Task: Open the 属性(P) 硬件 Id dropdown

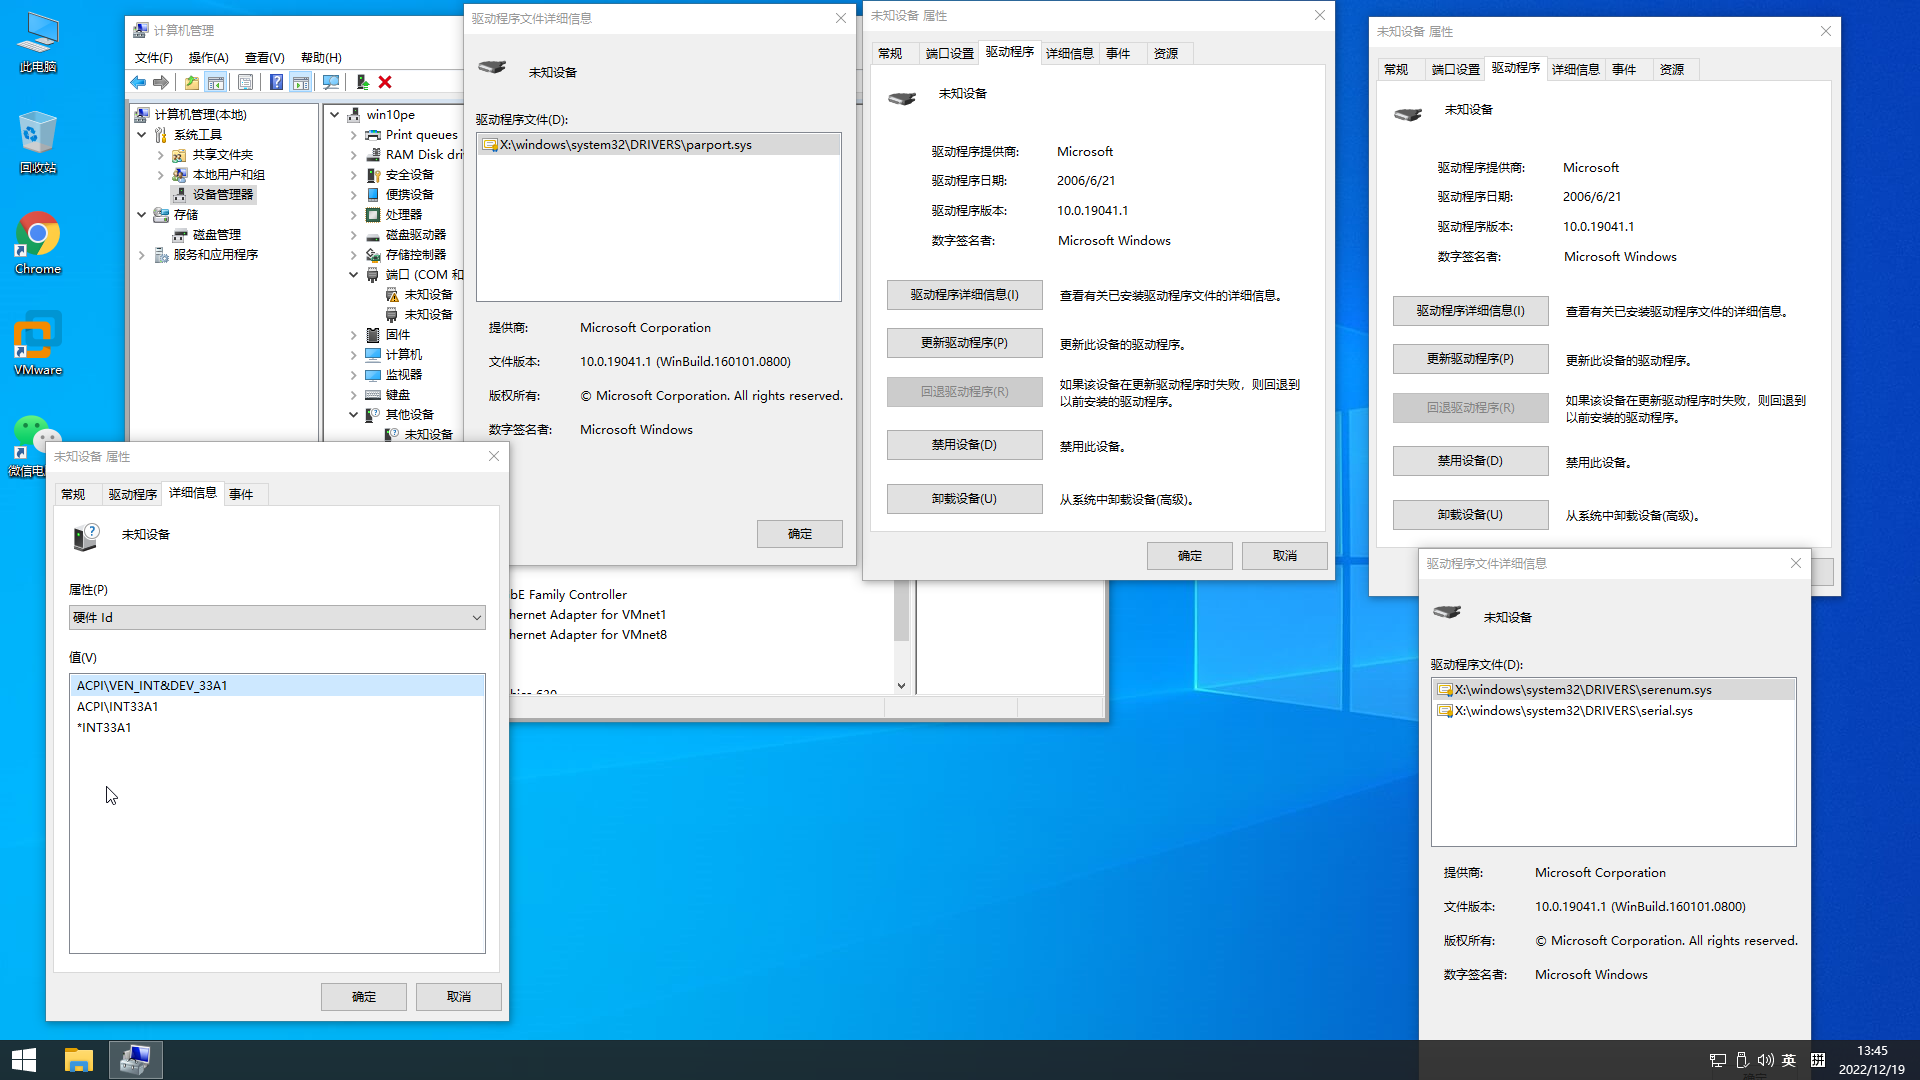Action: [277, 617]
